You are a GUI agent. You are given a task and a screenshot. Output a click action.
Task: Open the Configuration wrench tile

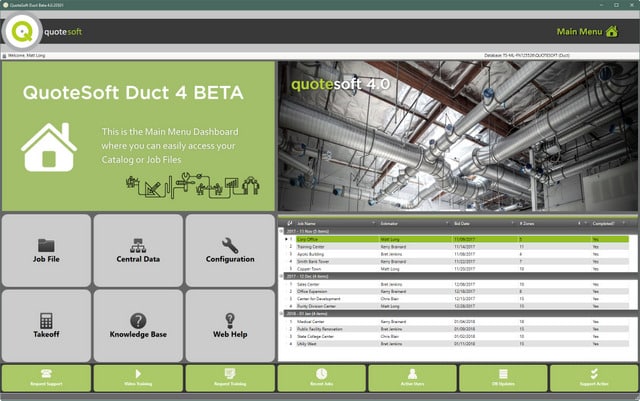coord(230,250)
